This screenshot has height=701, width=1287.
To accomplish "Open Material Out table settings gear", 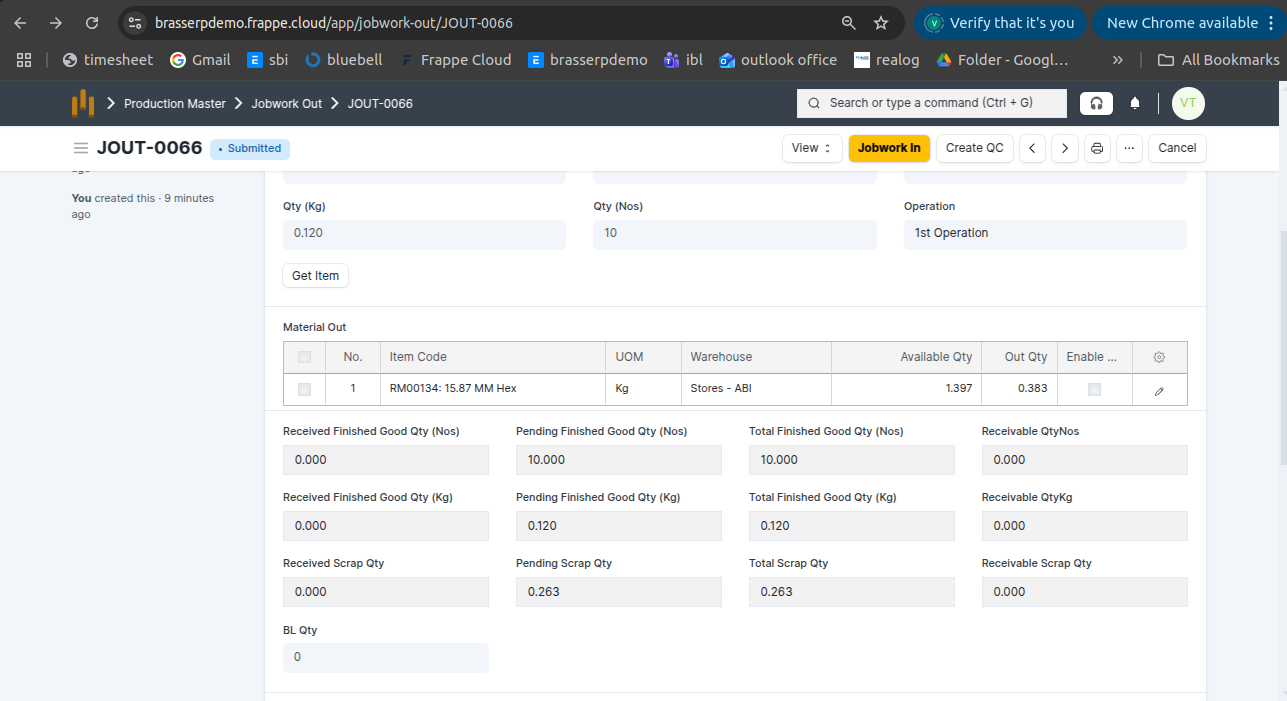I will click(1159, 357).
